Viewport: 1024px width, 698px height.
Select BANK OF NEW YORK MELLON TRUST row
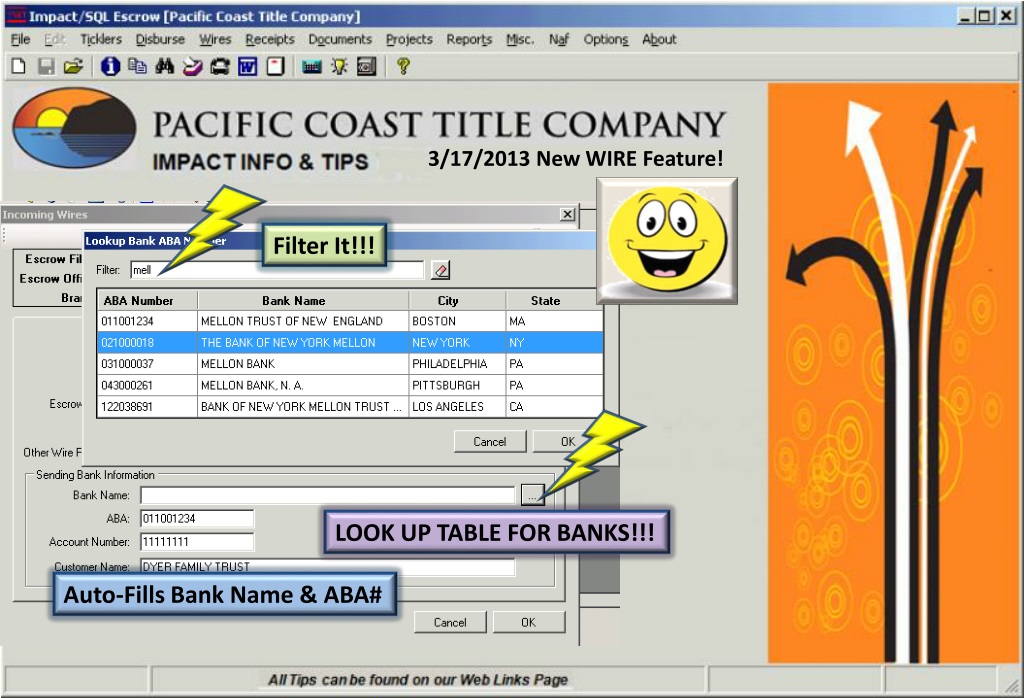pyautogui.click(x=350, y=406)
